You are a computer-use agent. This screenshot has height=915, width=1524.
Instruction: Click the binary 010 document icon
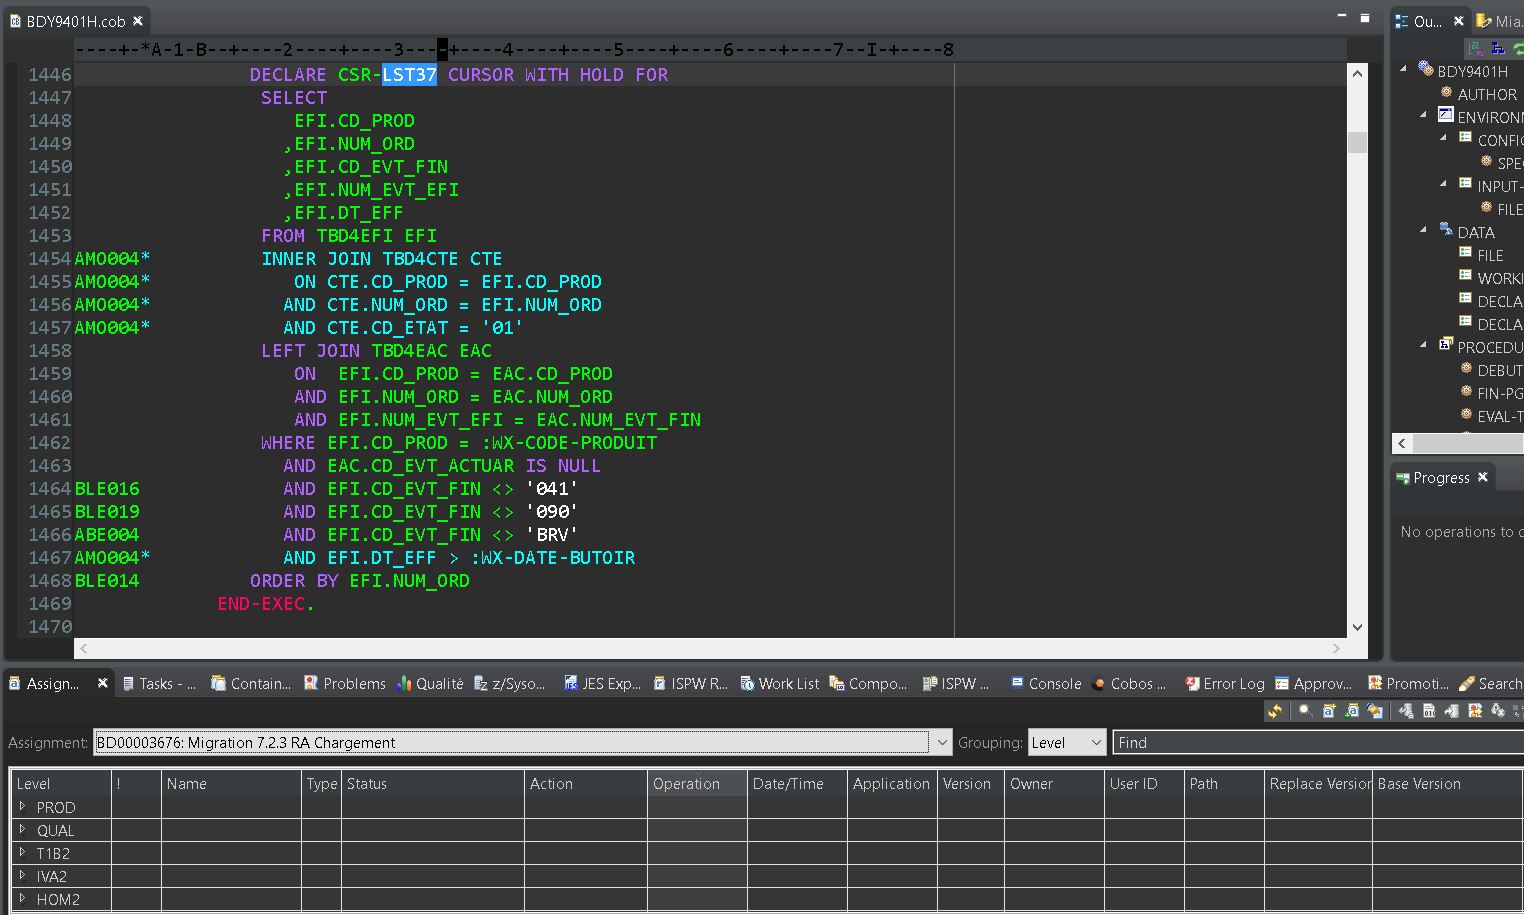pos(1429,711)
